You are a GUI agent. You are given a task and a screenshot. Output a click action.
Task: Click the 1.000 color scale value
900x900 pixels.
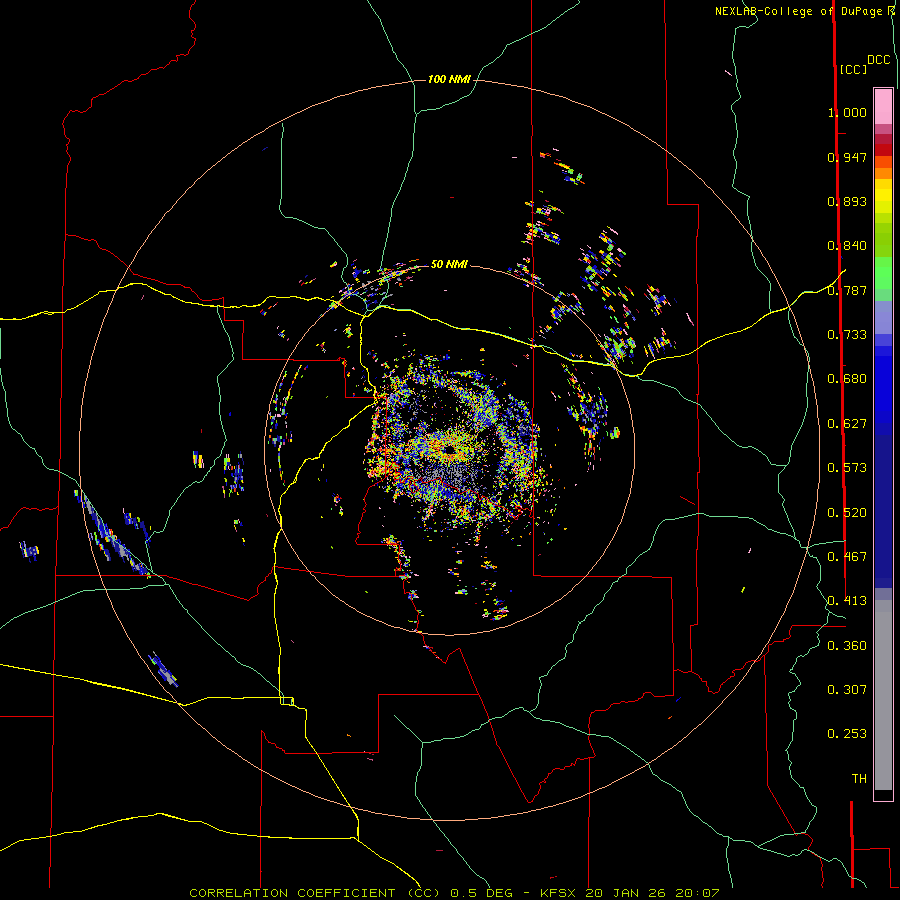tap(847, 112)
